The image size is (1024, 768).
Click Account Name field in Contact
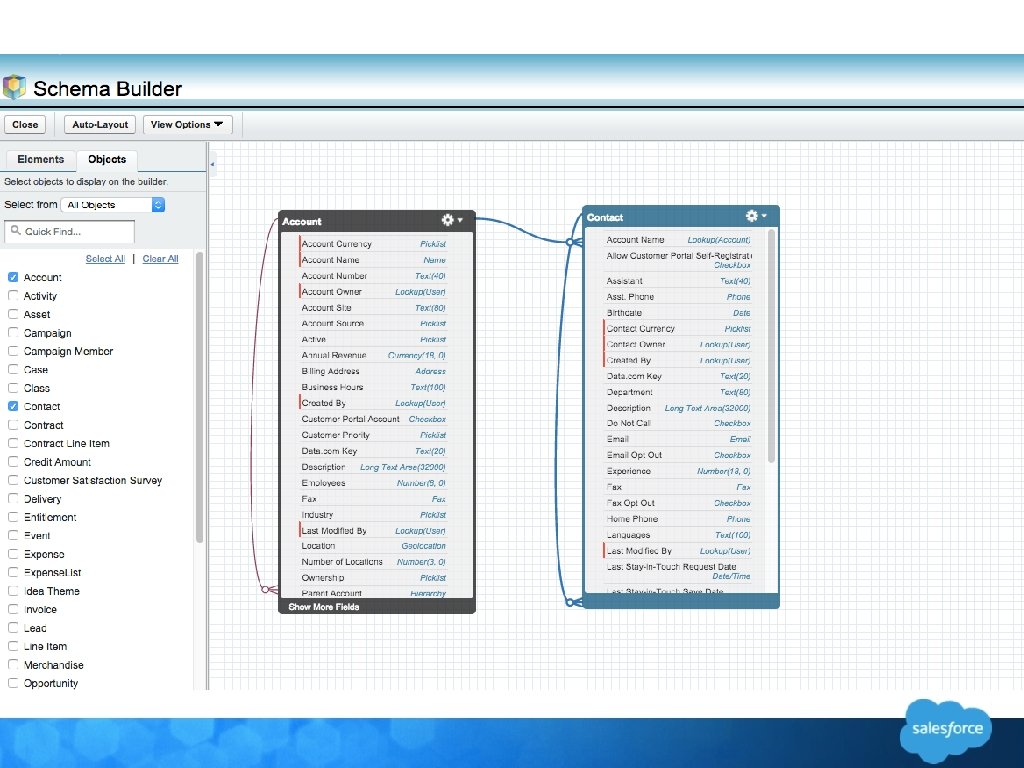(678, 240)
